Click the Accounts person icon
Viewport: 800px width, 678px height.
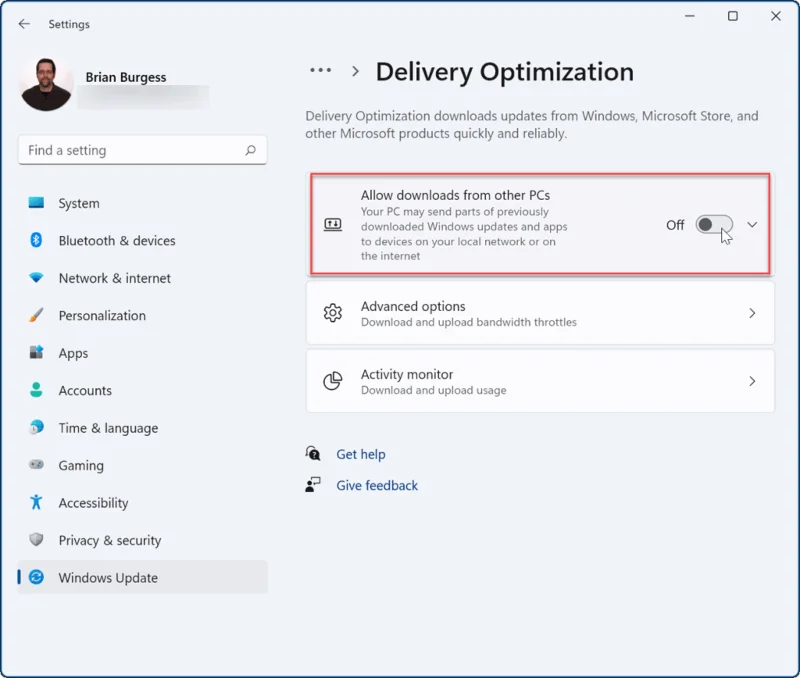[x=36, y=390]
